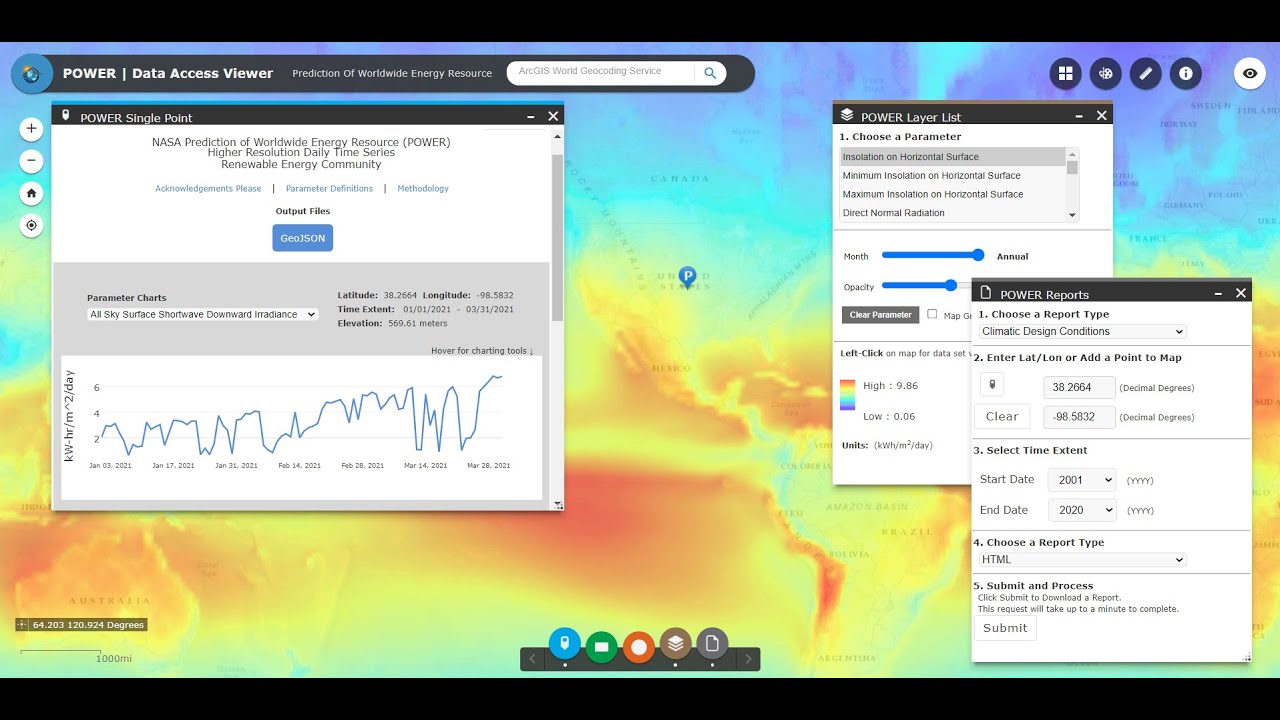This screenshot has width=1280, height=720.
Task: Click the irradiance line chart
Action: click(302, 415)
